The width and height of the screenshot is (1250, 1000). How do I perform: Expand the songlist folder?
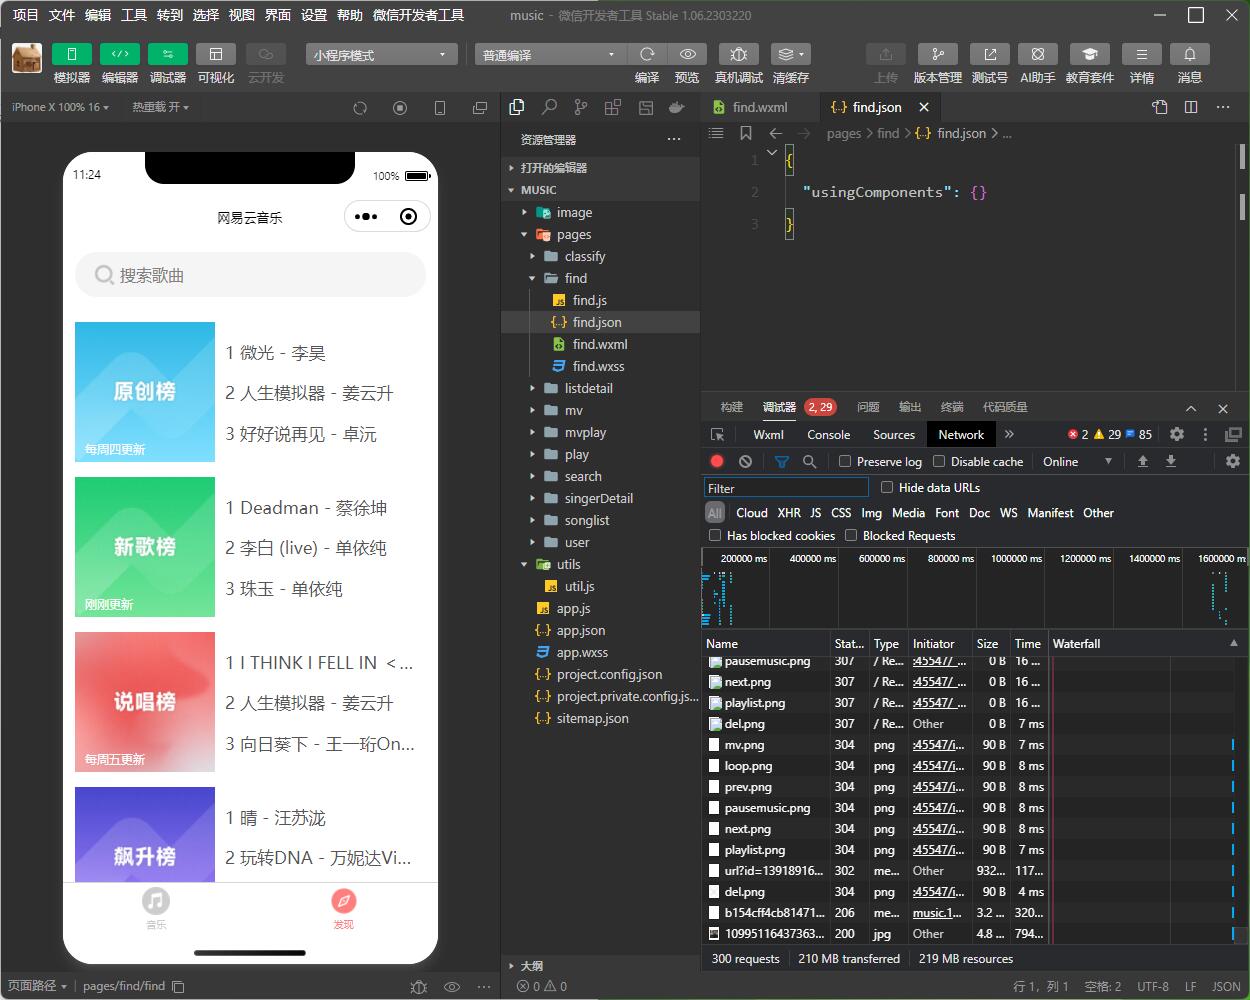click(x=533, y=520)
